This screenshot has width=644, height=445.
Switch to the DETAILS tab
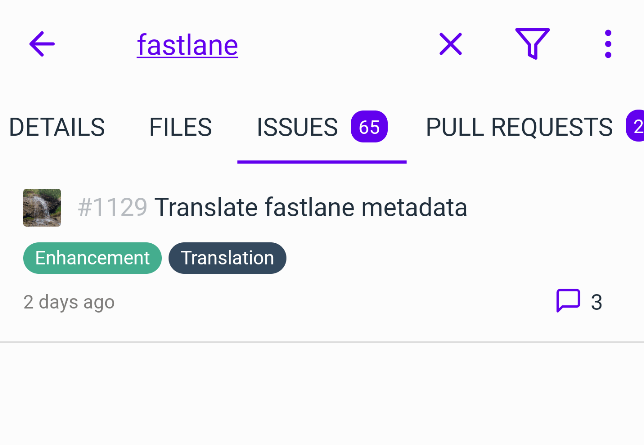tap(57, 127)
